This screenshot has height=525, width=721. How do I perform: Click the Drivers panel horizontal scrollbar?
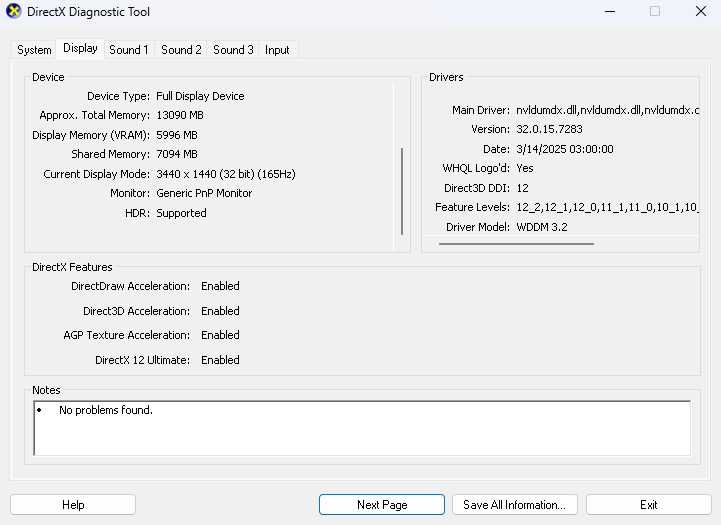(516, 244)
